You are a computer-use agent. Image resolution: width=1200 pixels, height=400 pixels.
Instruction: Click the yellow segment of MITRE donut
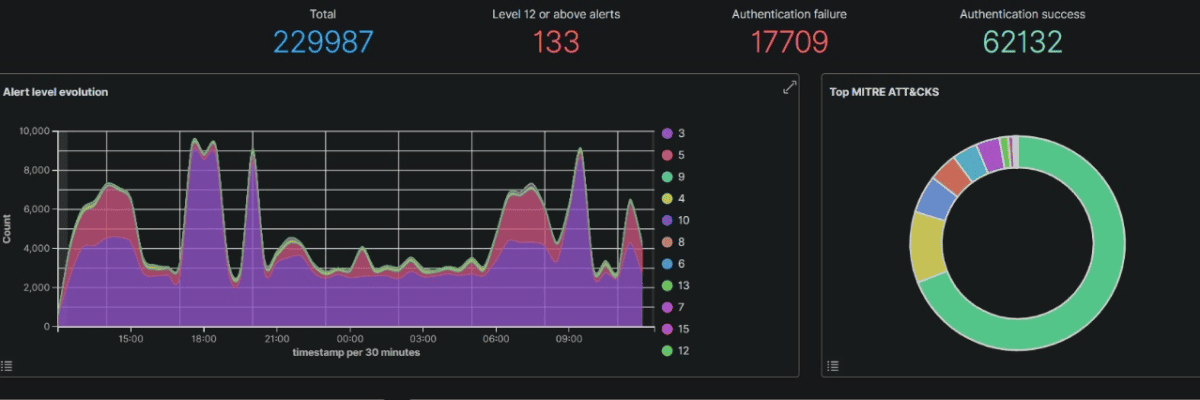pos(926,246)
